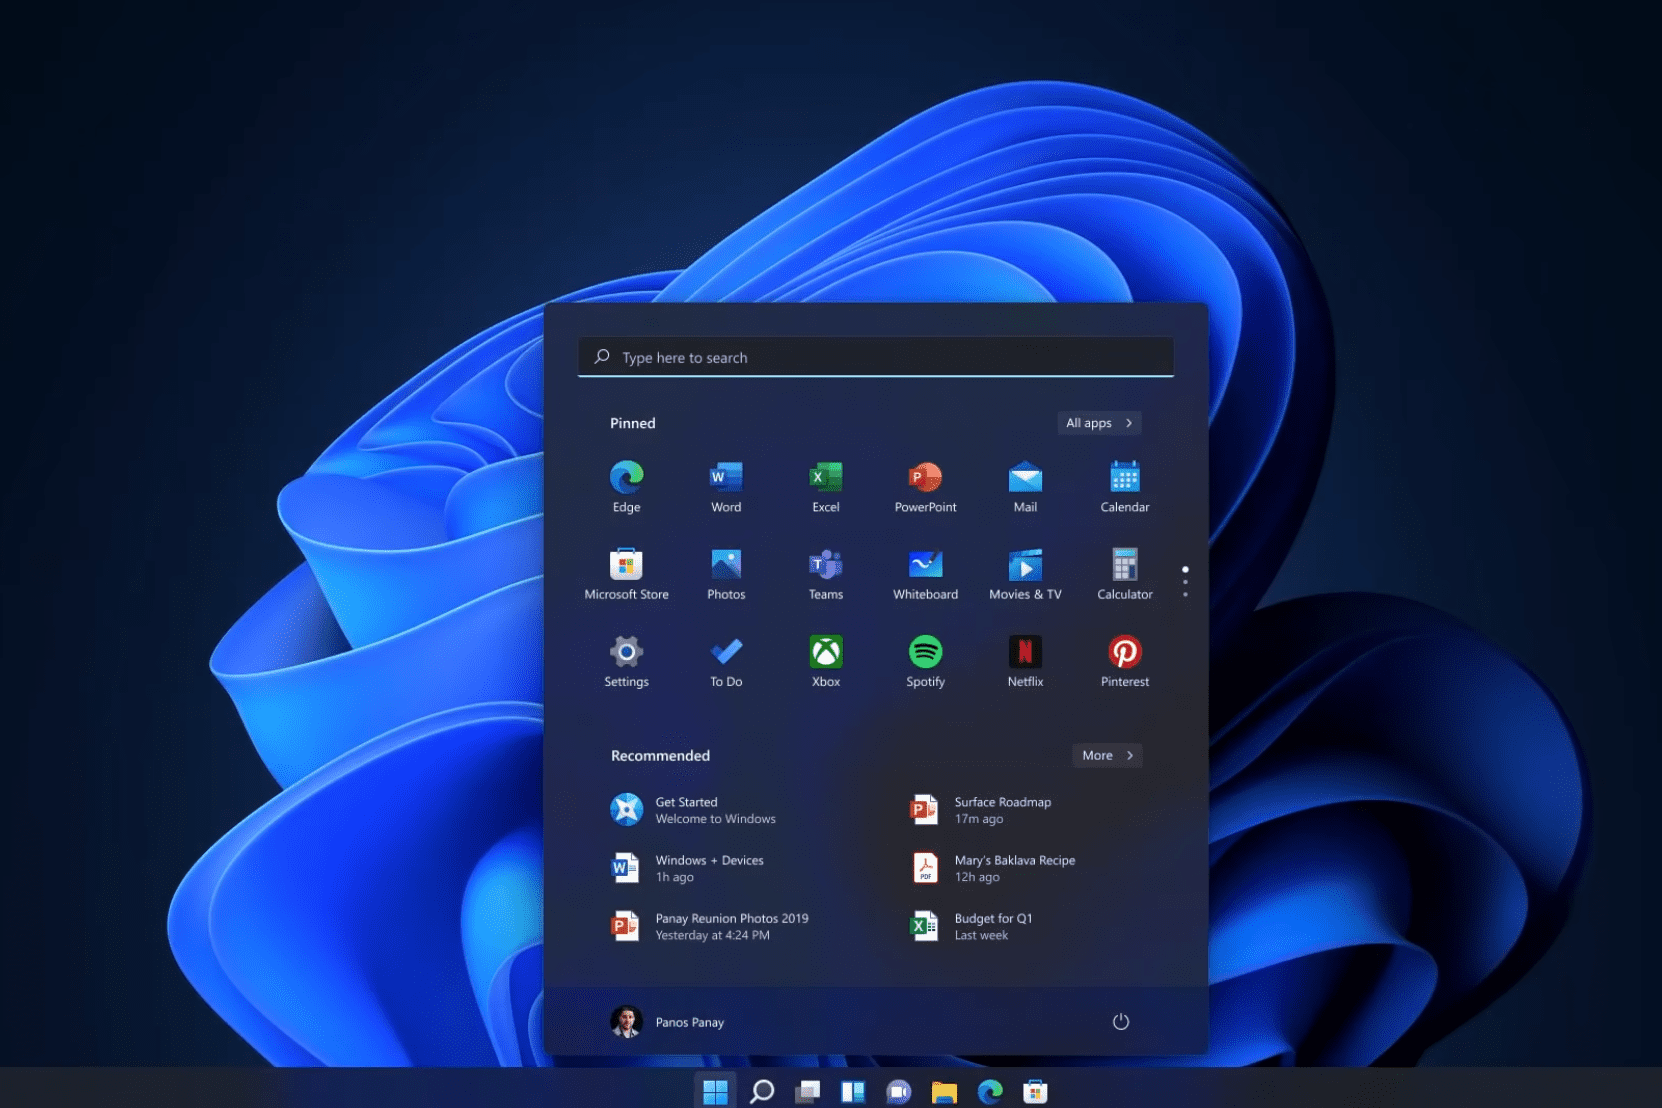Open the Photos app

coord(726,574)
